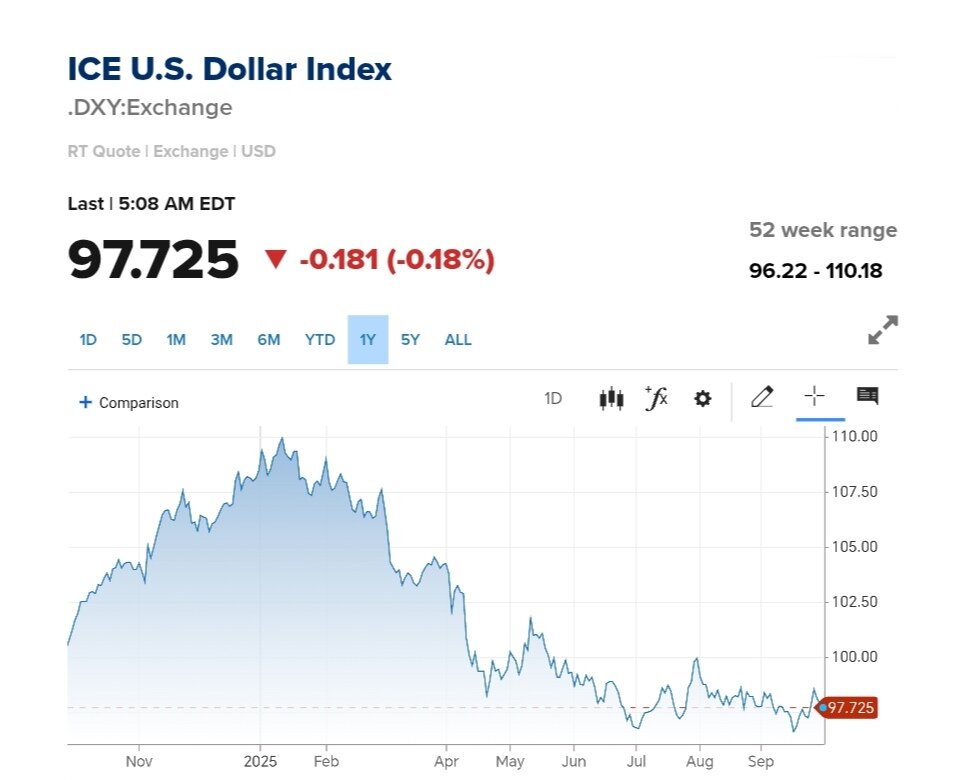Select the 5Y range tab
The image size is (971, 780).
[x=410, y=340]
